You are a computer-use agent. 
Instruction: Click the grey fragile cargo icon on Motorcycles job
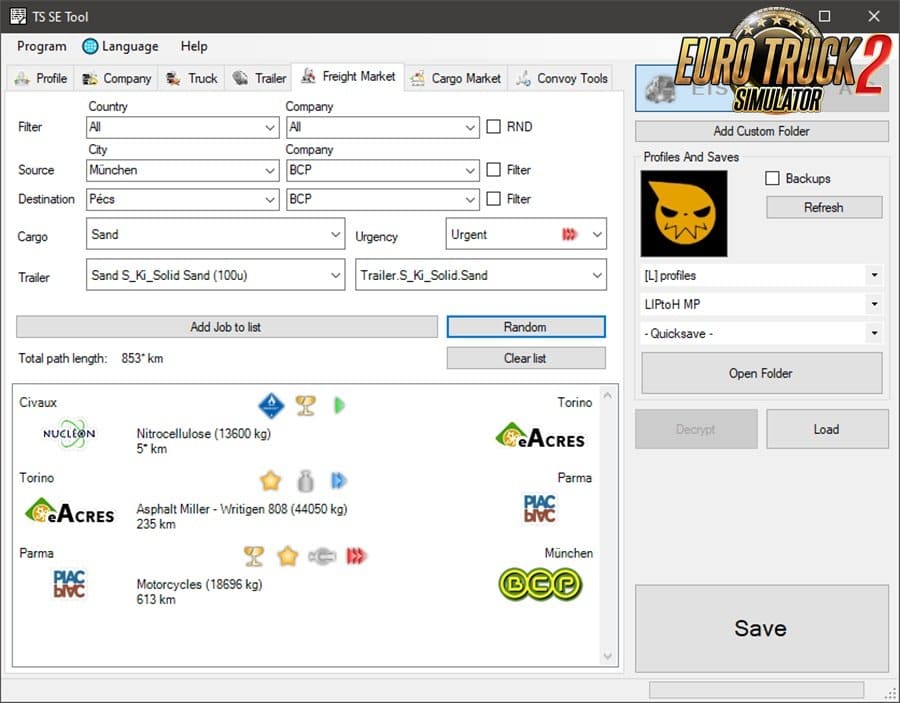tap(321, 556)
